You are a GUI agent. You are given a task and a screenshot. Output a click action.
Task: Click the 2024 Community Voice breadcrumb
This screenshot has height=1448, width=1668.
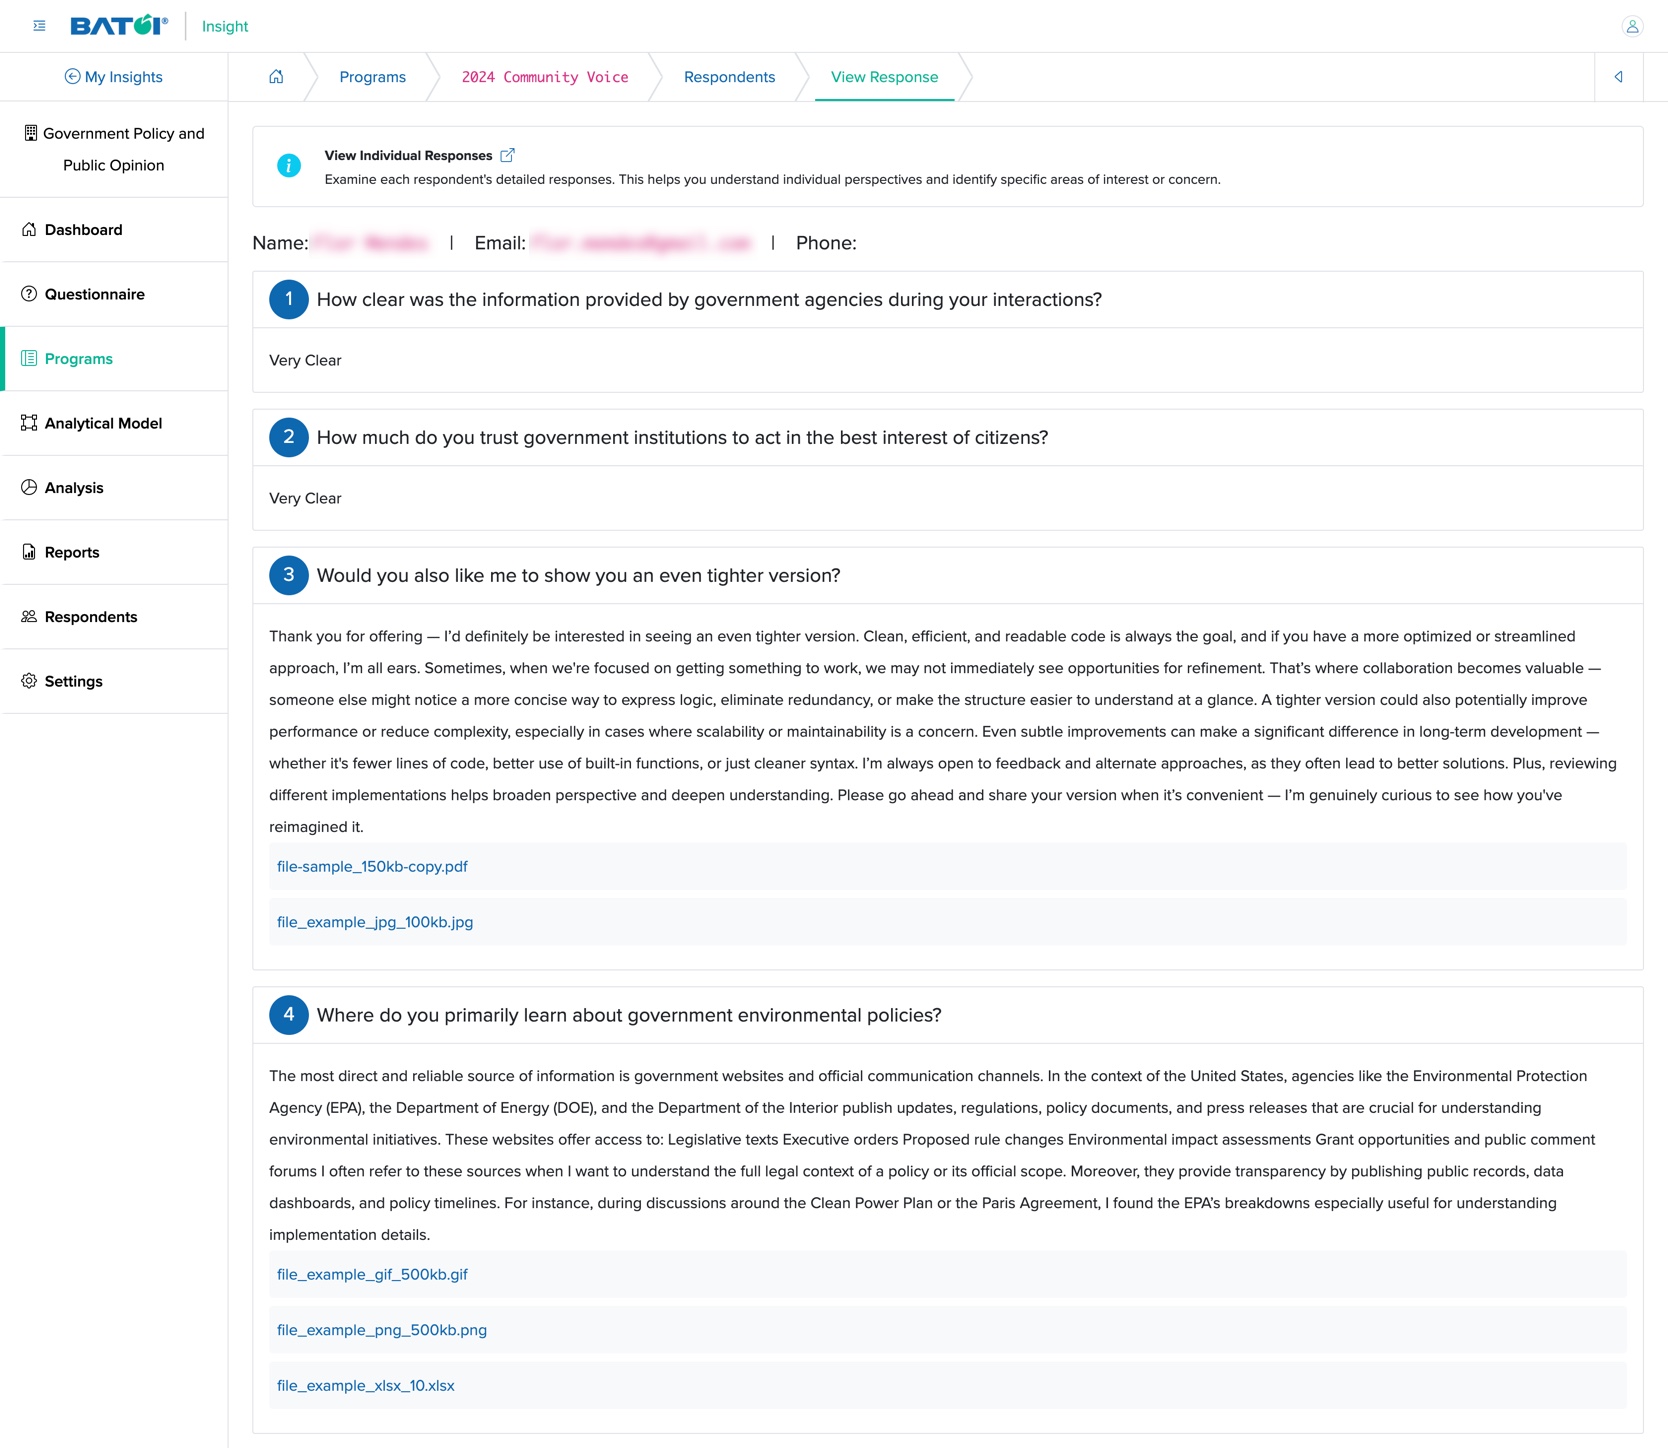tap(545, 77)
